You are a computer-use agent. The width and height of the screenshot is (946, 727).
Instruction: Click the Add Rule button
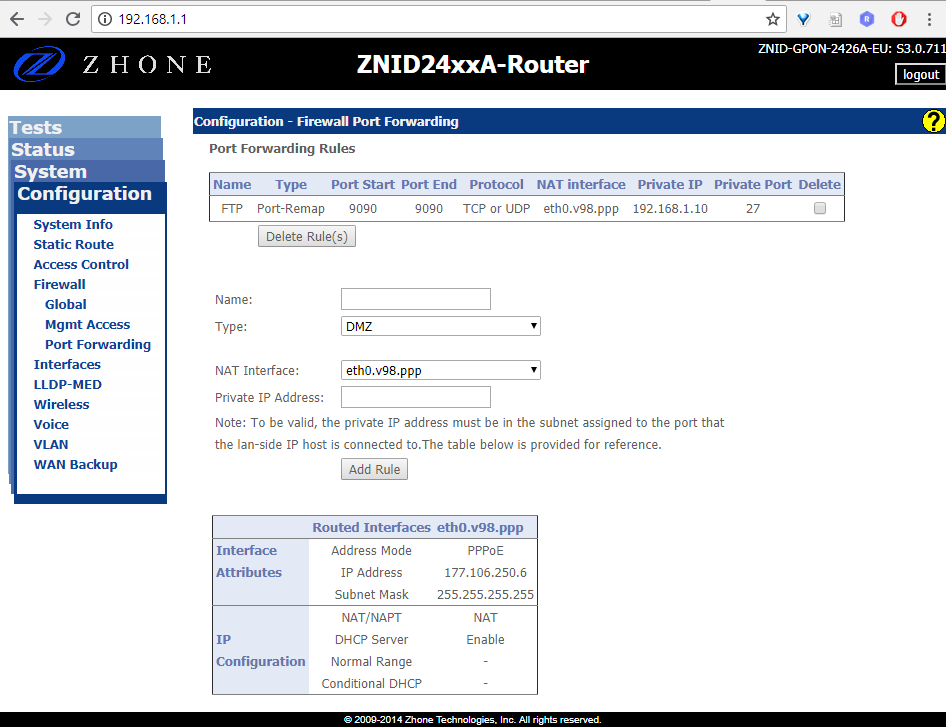(x=374, y=469)
